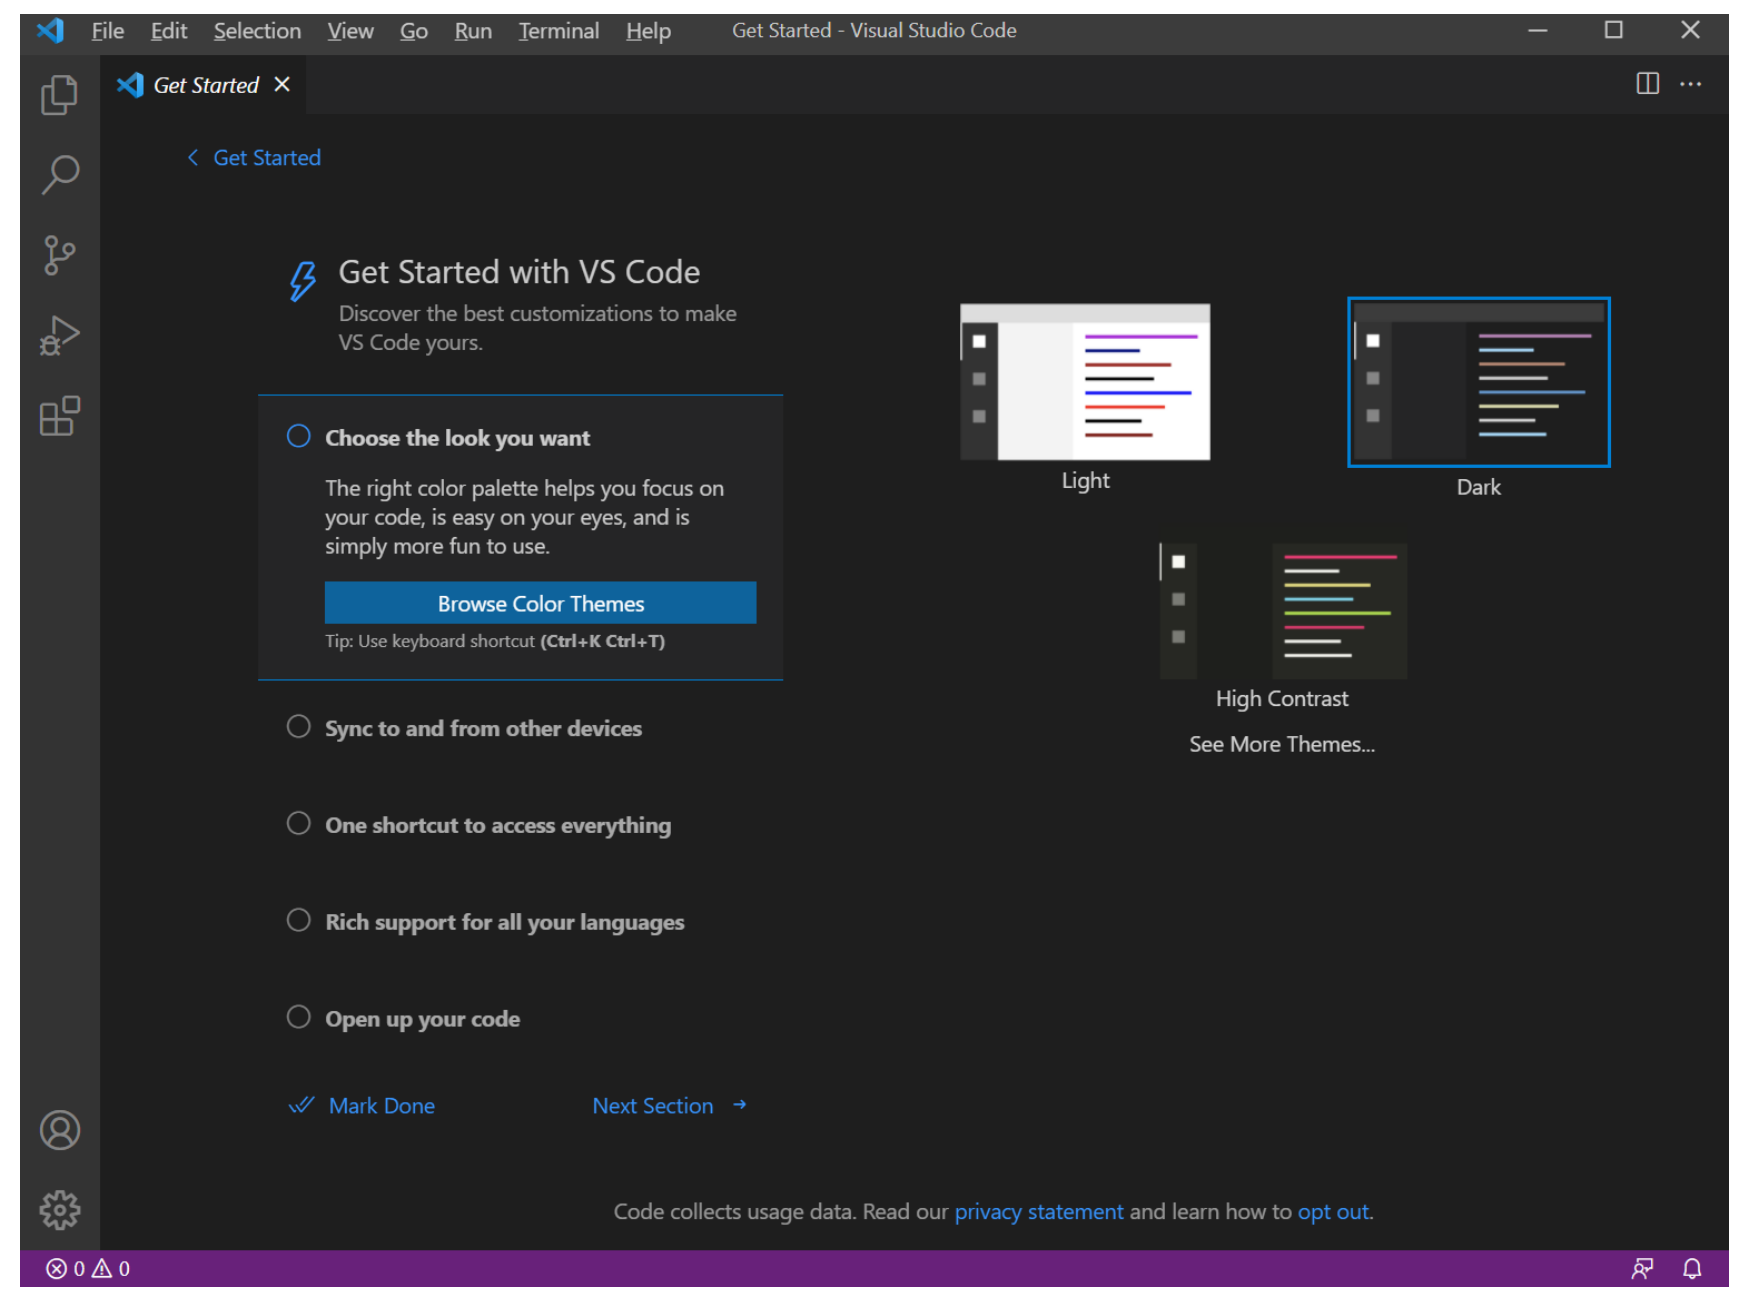Open the privacy statement link
Screen dimensions: 1743x1302
point(1039,1212)
